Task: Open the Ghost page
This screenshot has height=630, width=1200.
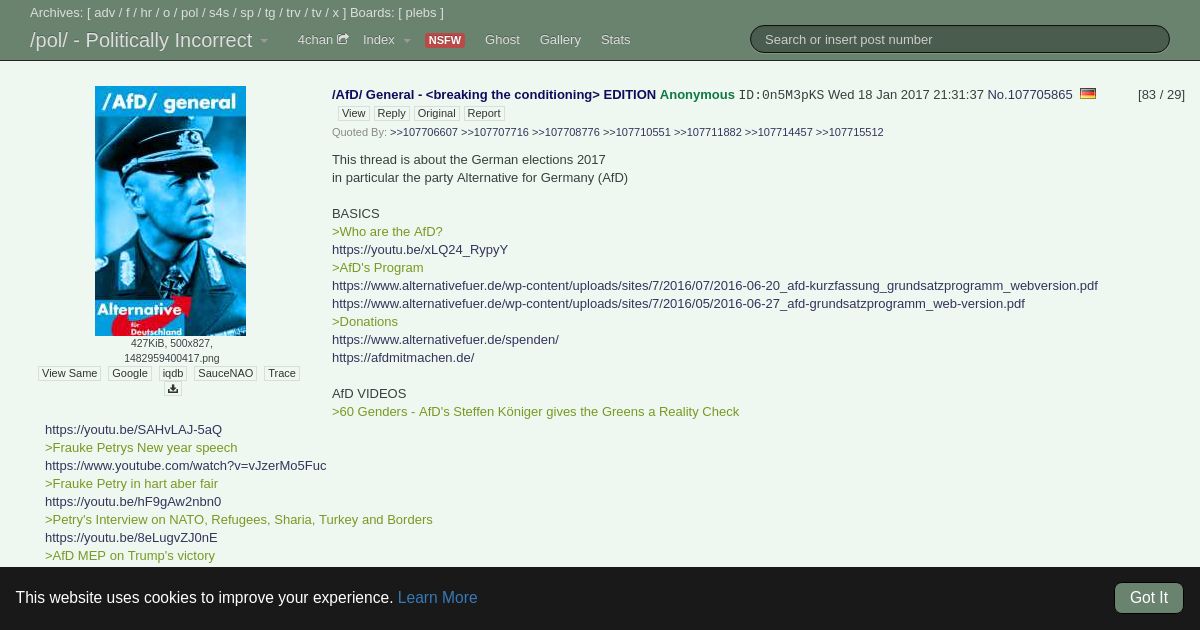Action: point(502,40)
